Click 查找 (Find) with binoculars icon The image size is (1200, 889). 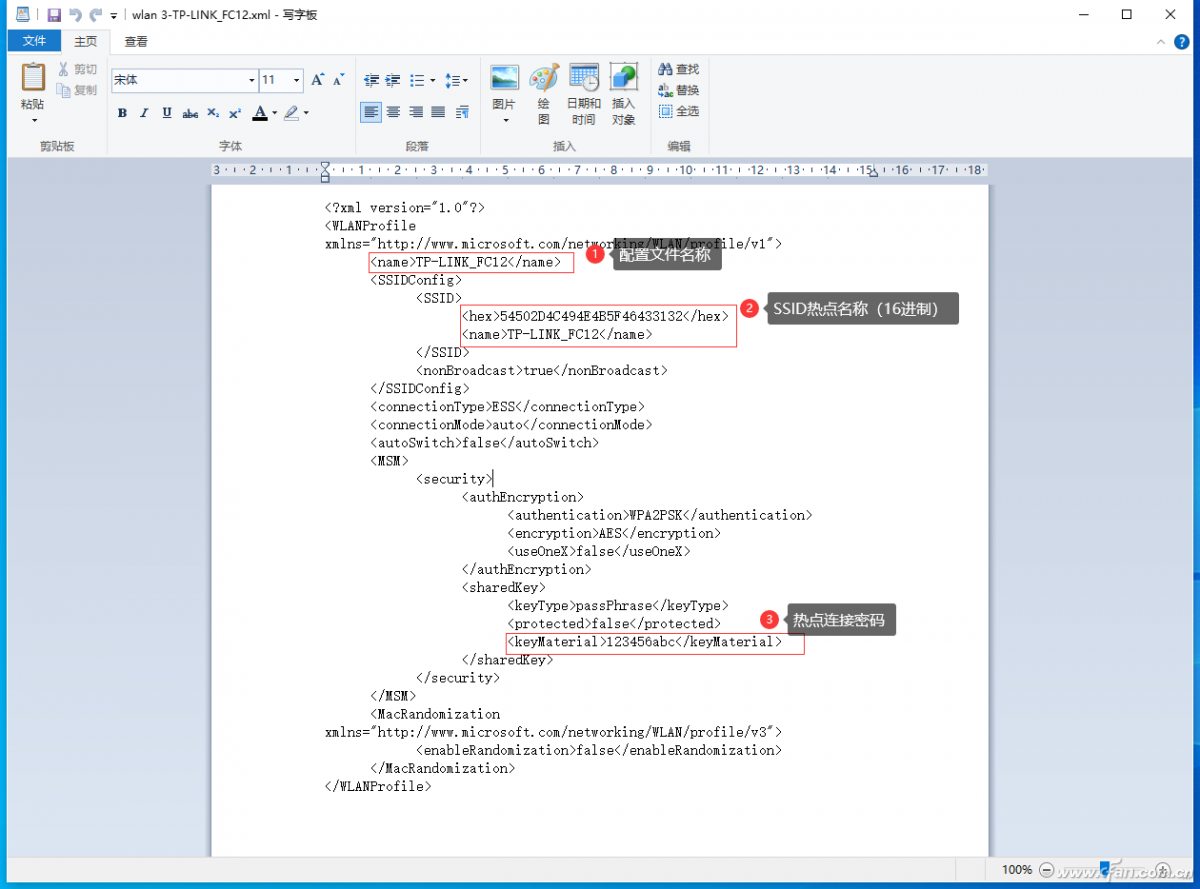[x=679, y=69]
